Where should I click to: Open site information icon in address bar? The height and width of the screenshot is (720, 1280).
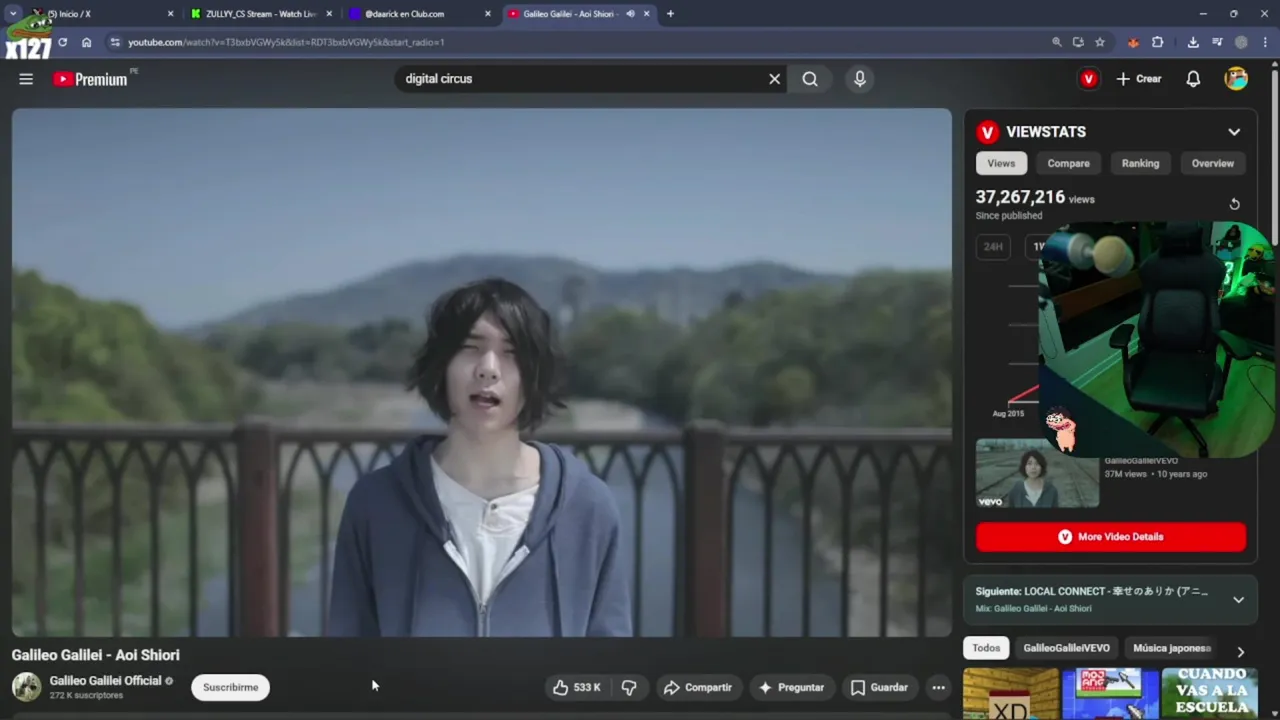click(115, 42)
